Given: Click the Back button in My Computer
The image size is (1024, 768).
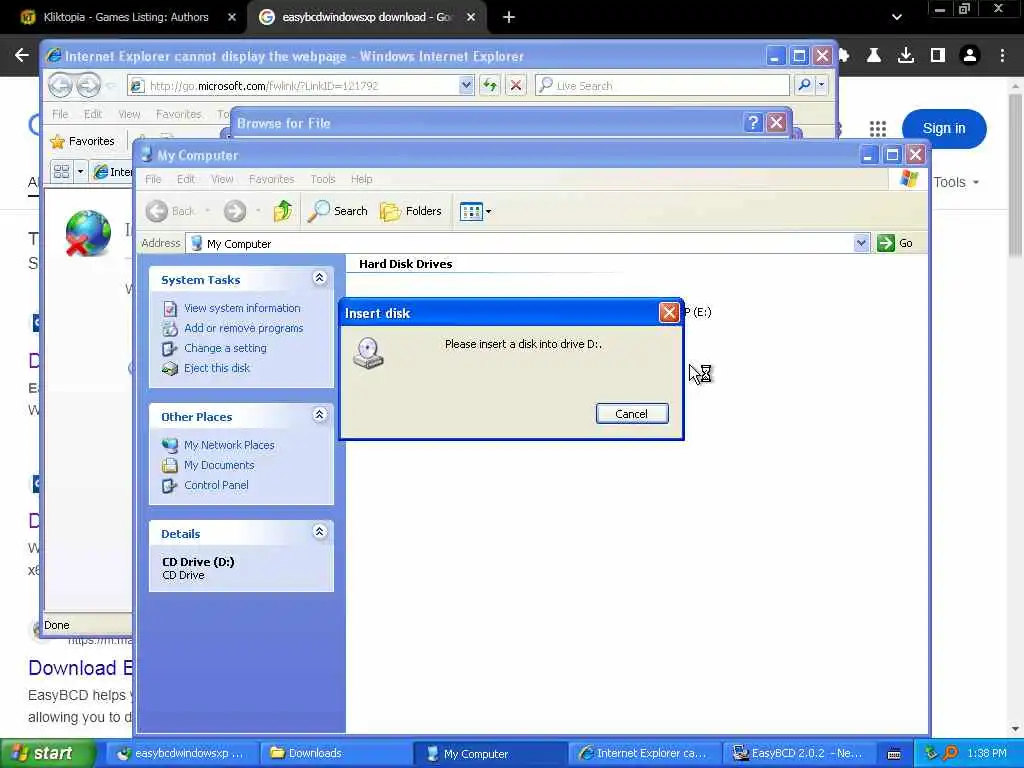Looking at the screenshot, I should (x=170, y=211).
